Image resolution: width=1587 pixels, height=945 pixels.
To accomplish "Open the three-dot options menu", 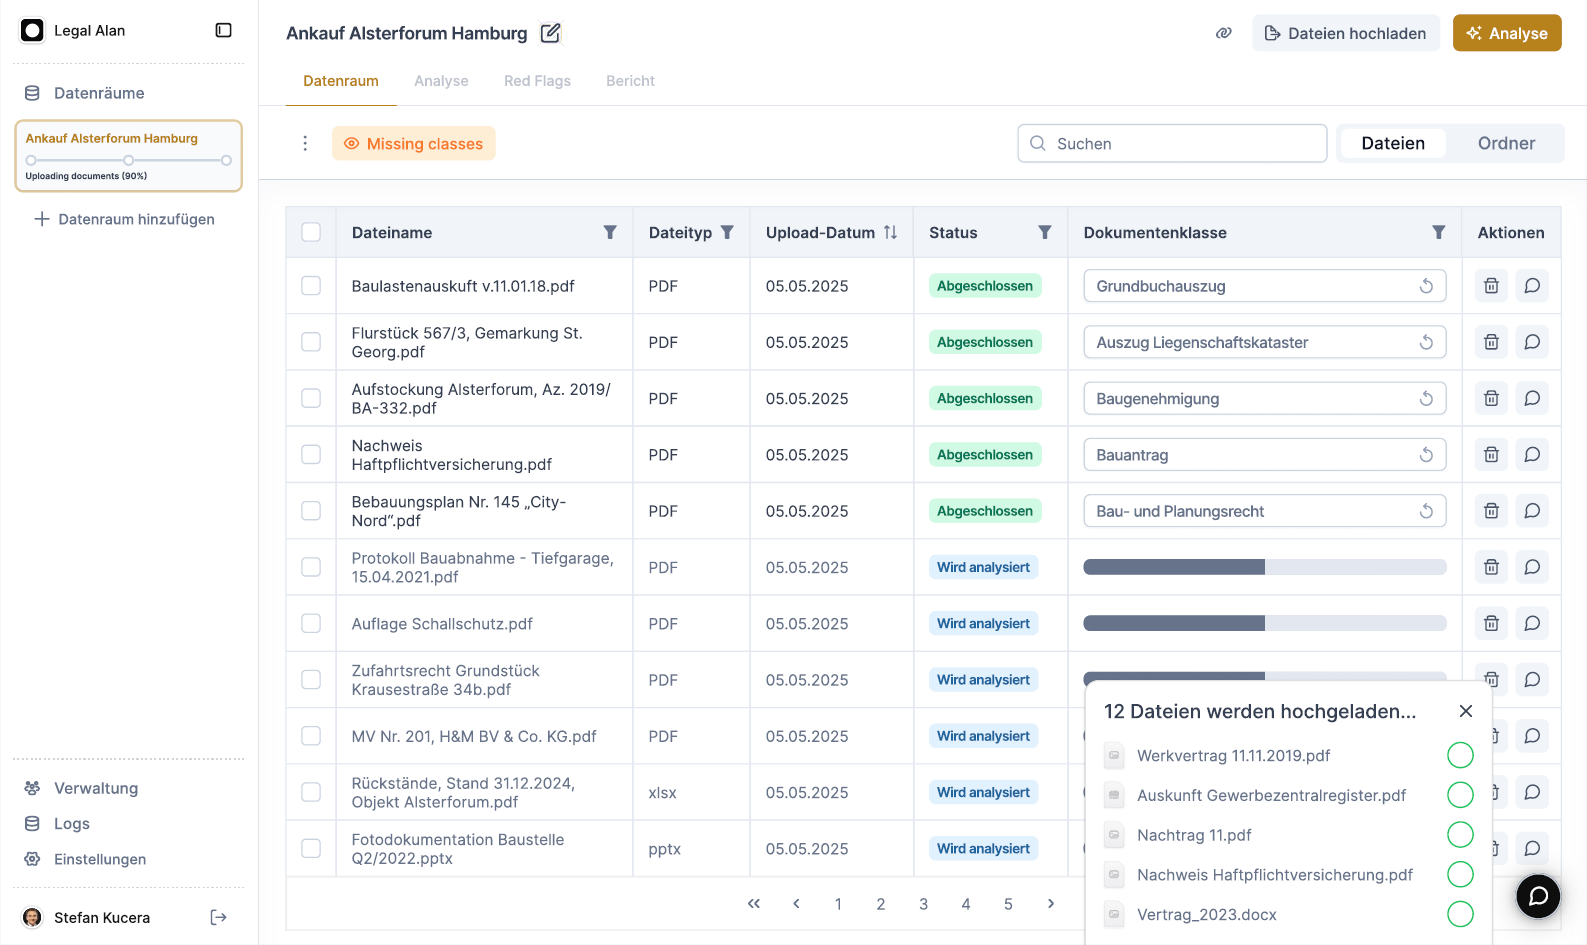I will pyautogui.click(x=305, y=143).
